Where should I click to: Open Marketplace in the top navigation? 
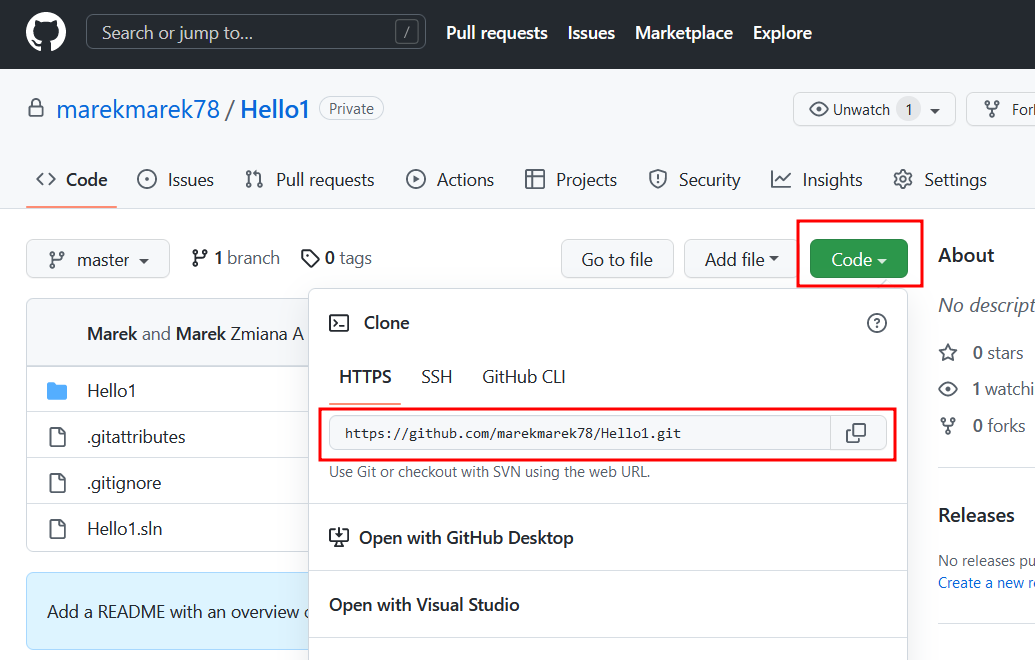684,33
